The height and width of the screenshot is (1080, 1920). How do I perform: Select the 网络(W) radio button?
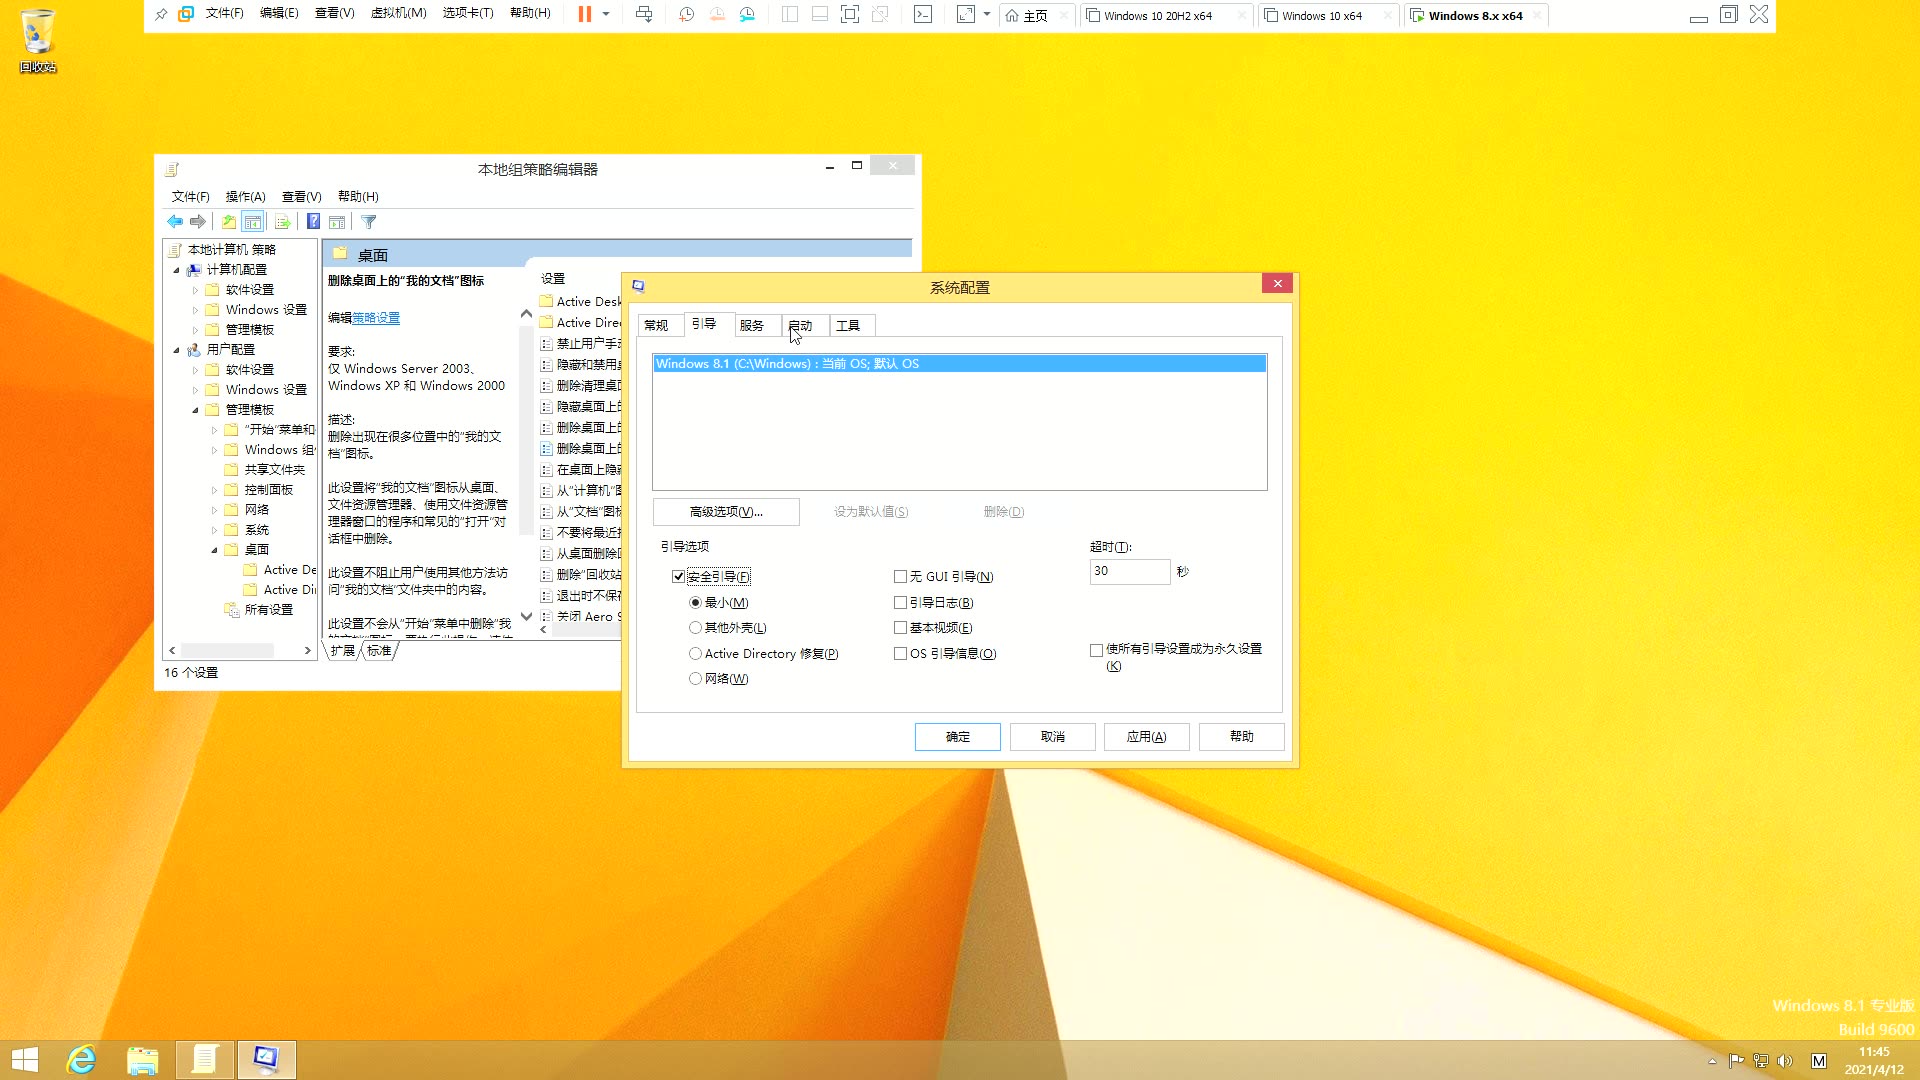coord(695,679)
